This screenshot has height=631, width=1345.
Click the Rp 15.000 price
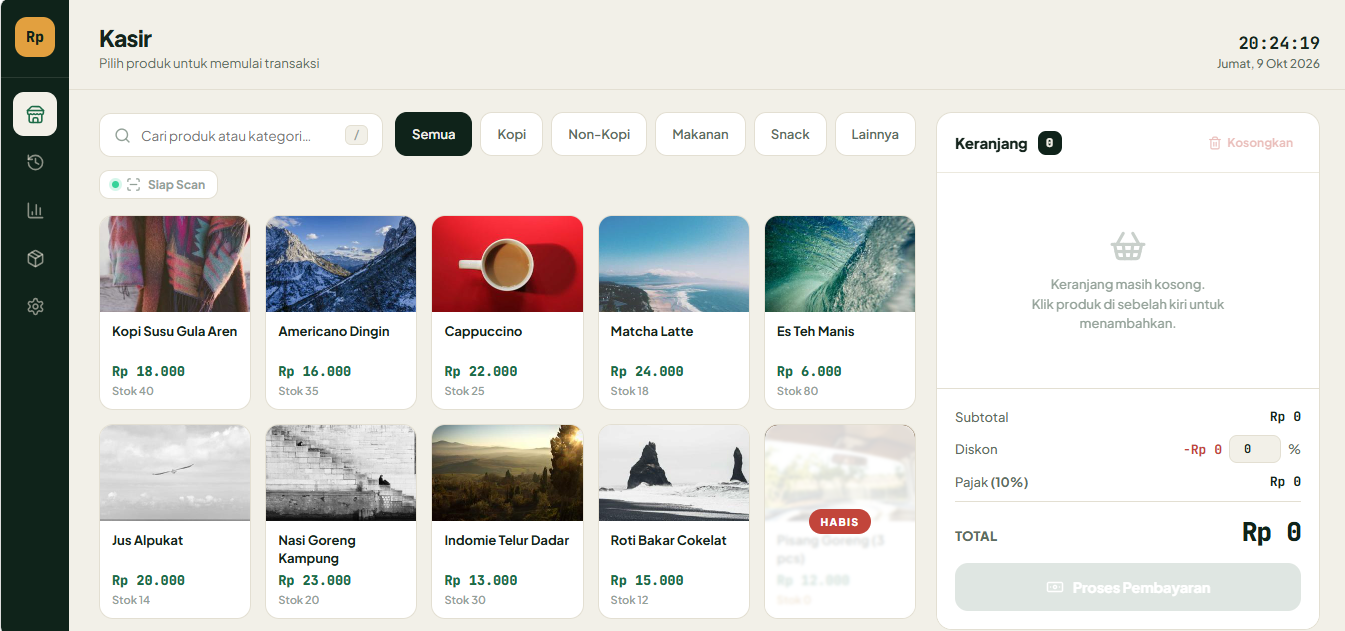tap(647, 580)
